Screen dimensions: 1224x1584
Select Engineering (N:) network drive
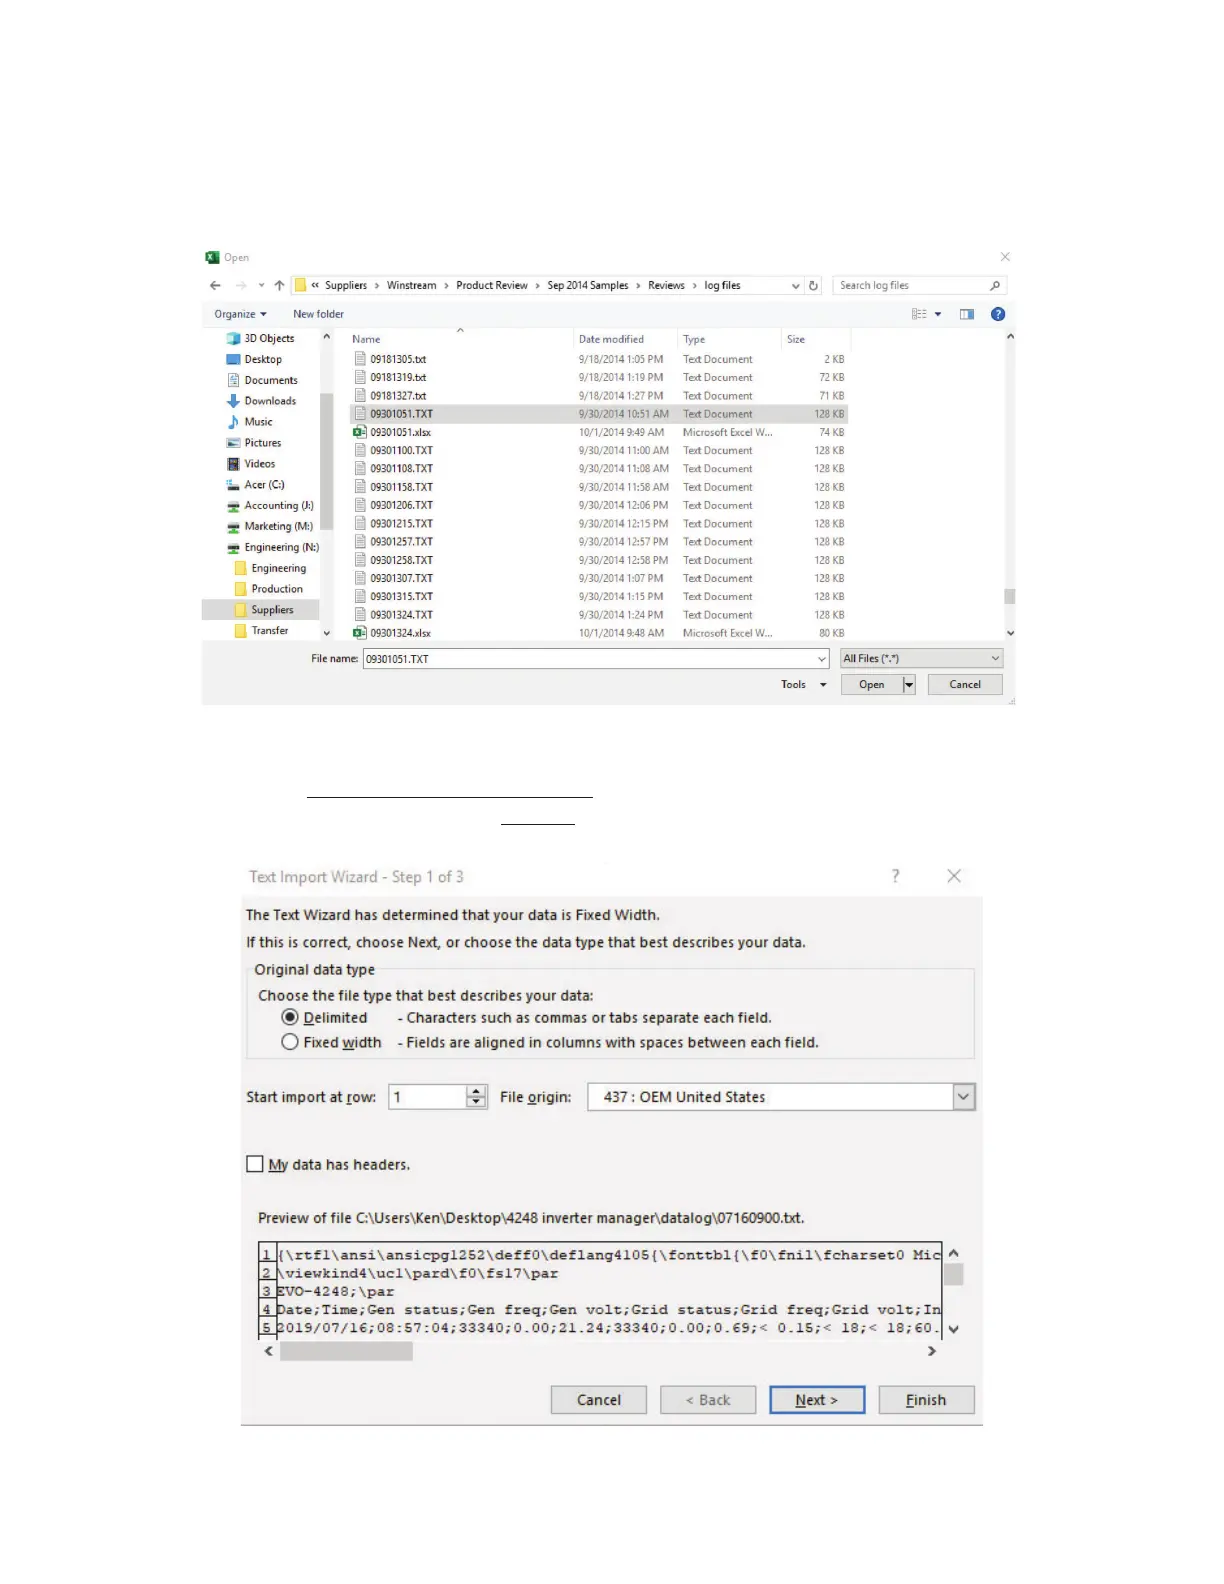coord(273,548)
